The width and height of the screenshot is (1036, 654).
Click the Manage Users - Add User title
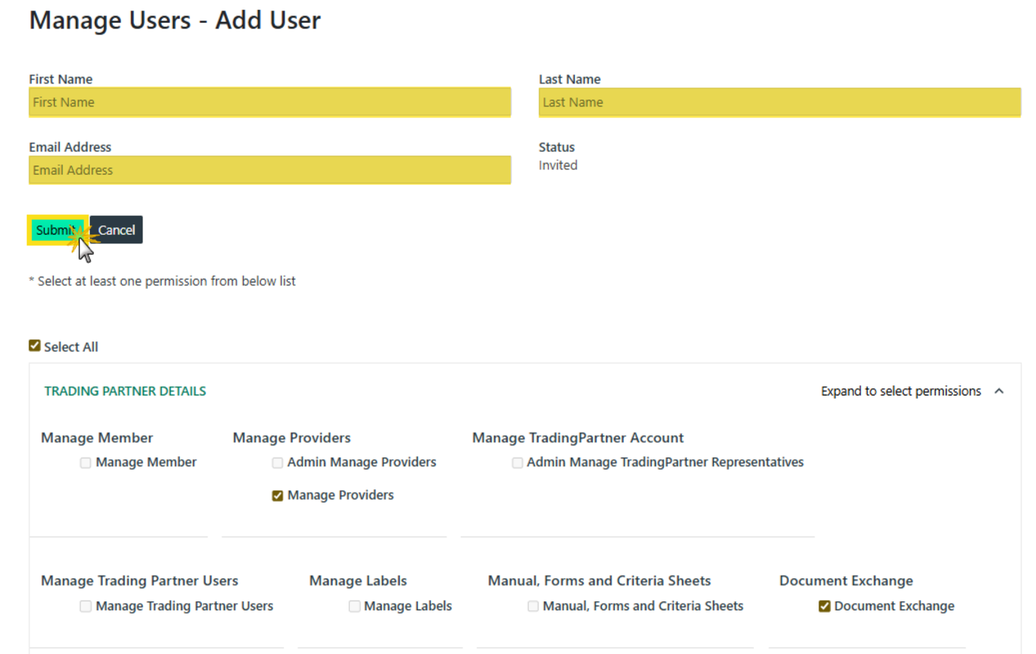(175, 20)
